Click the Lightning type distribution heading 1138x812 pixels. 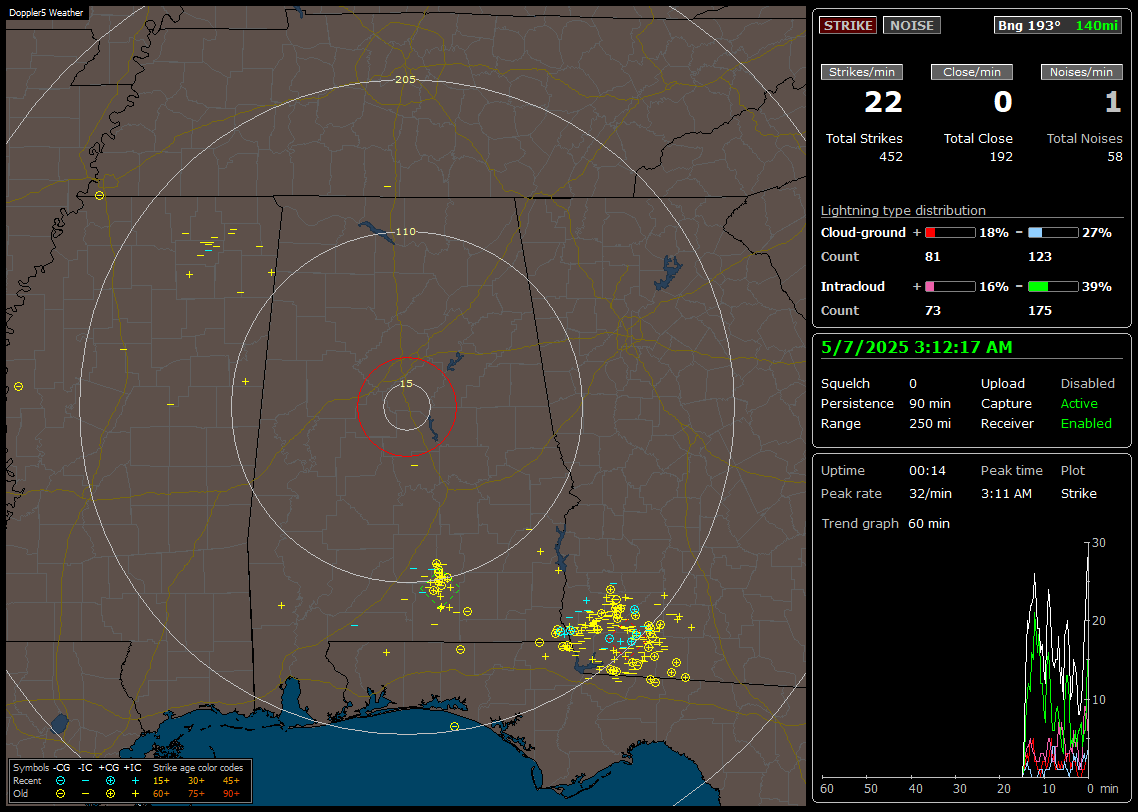pyautogui.click(x=903, y=210)
